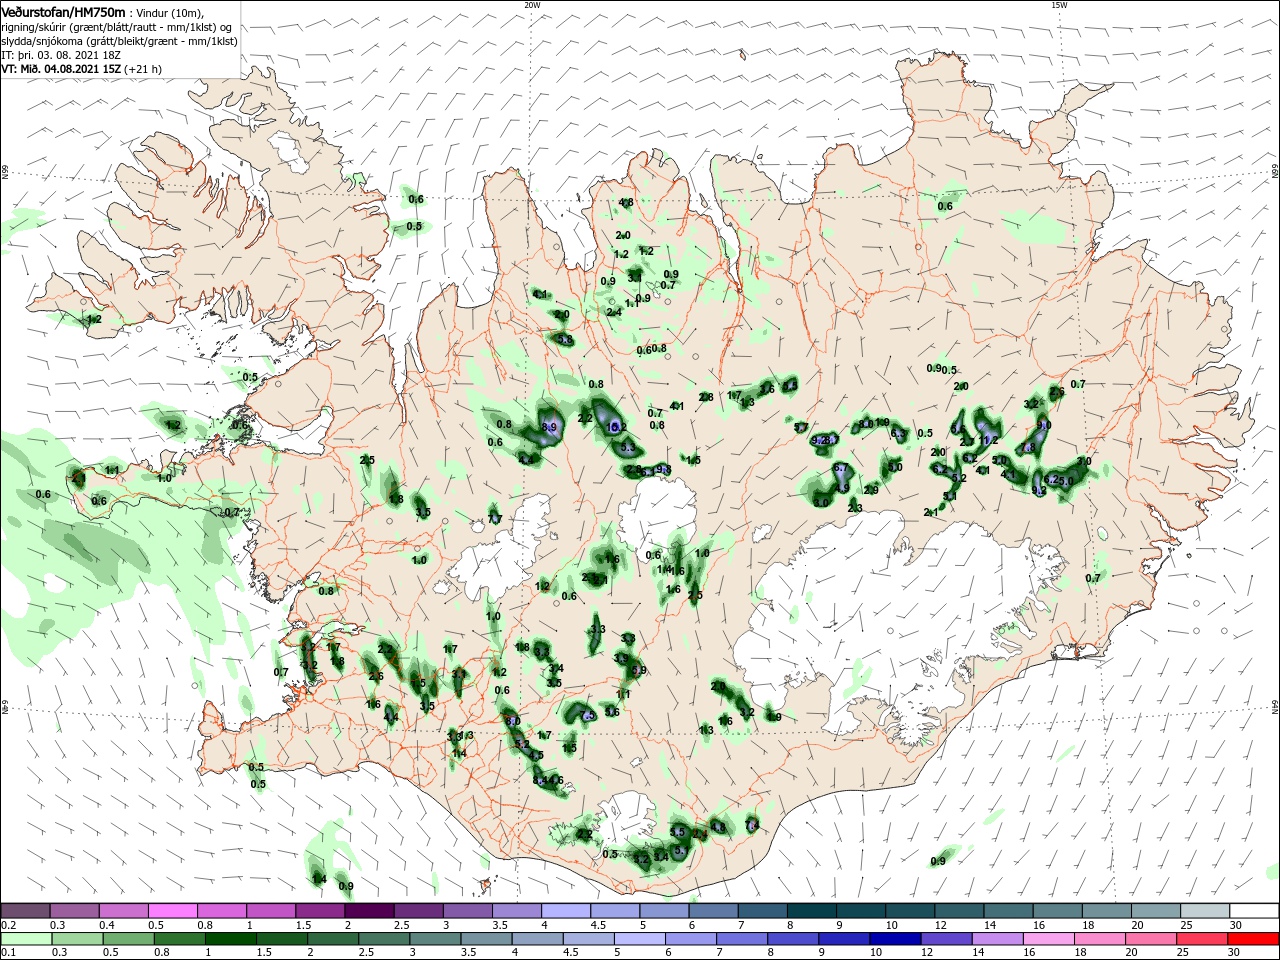Click the '10.2' precipitation value on the map
1280x960 pixels.
pyautogui.click(x=617, y=426)
